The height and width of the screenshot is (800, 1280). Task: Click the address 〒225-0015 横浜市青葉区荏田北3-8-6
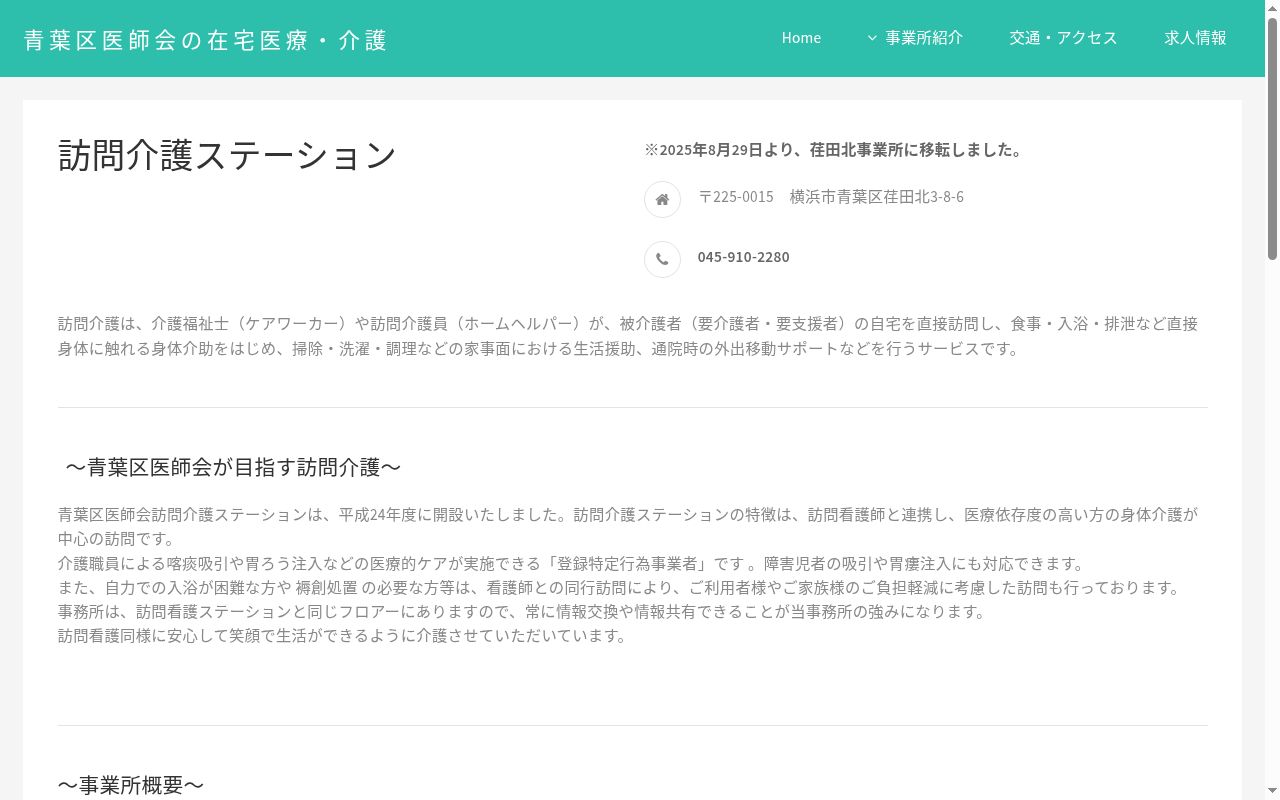tap(831, 197)
